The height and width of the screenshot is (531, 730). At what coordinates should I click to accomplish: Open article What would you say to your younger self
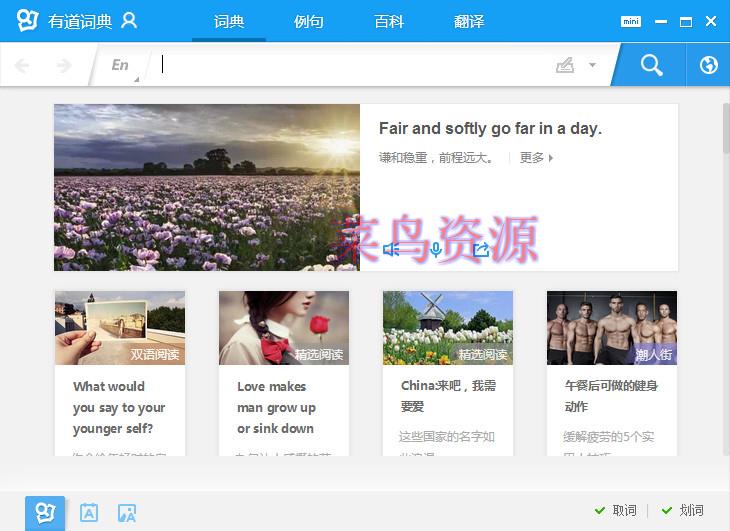coord(119,407)
